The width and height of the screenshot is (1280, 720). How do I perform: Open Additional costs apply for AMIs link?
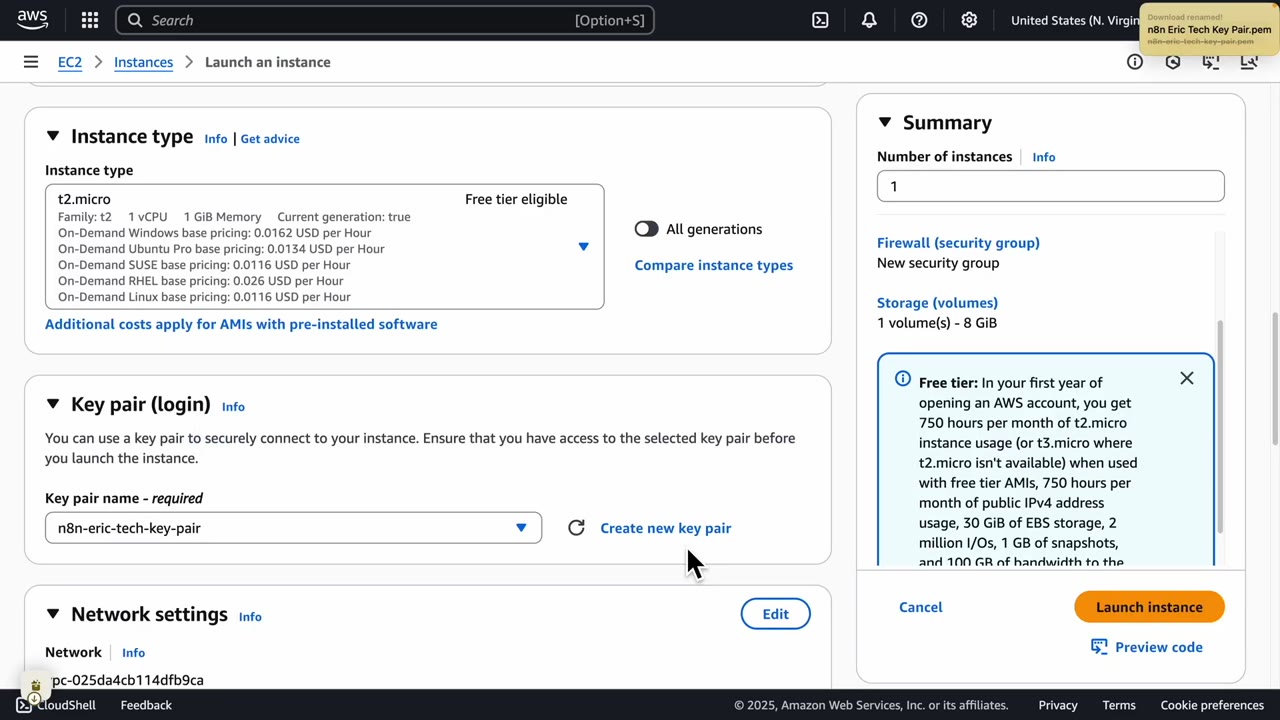(241, 324)
